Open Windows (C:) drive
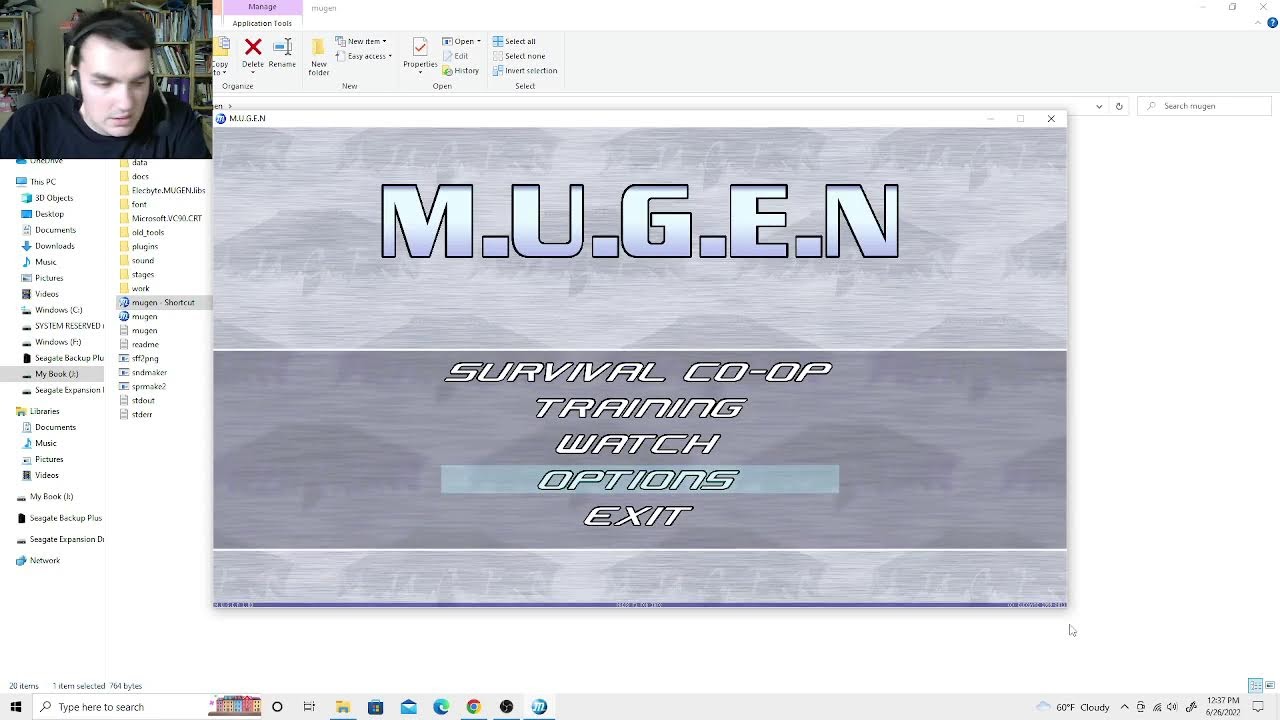 pyautogui.click(x=50, y=310)
